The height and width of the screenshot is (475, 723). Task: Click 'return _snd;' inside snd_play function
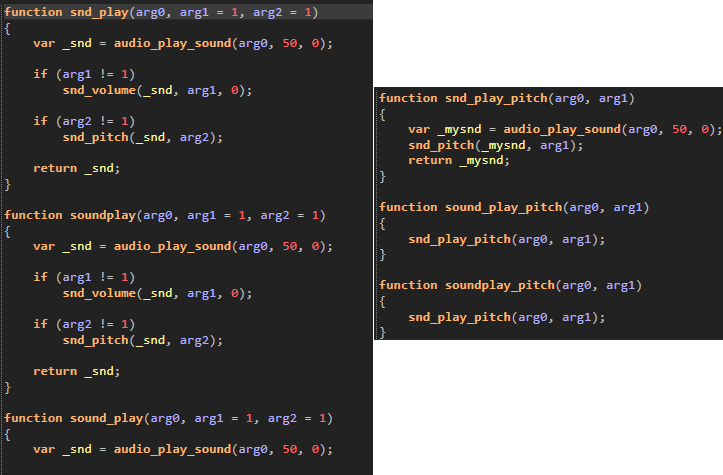pos(77,168)
